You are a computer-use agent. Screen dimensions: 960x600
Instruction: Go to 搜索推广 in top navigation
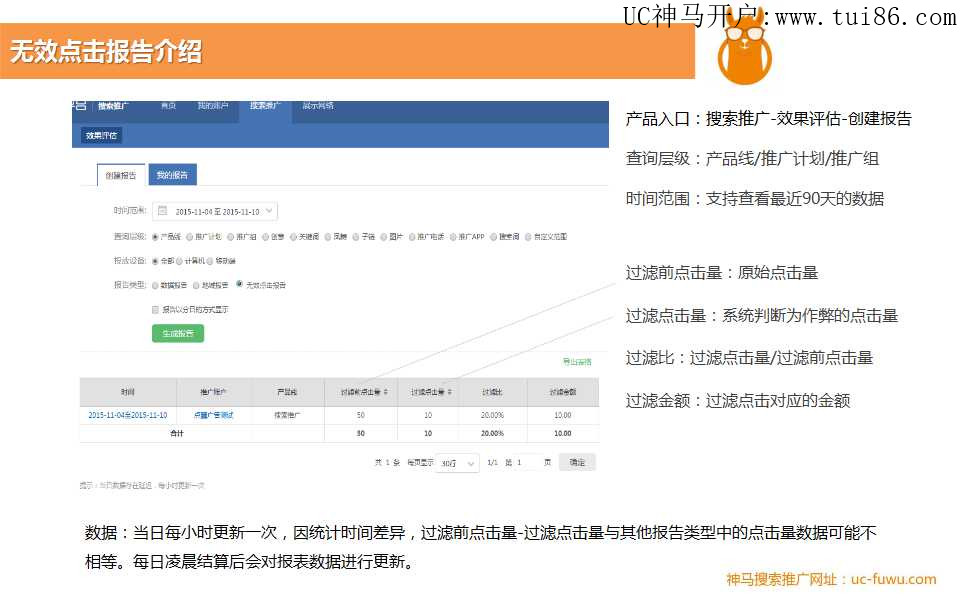[265, 106]
